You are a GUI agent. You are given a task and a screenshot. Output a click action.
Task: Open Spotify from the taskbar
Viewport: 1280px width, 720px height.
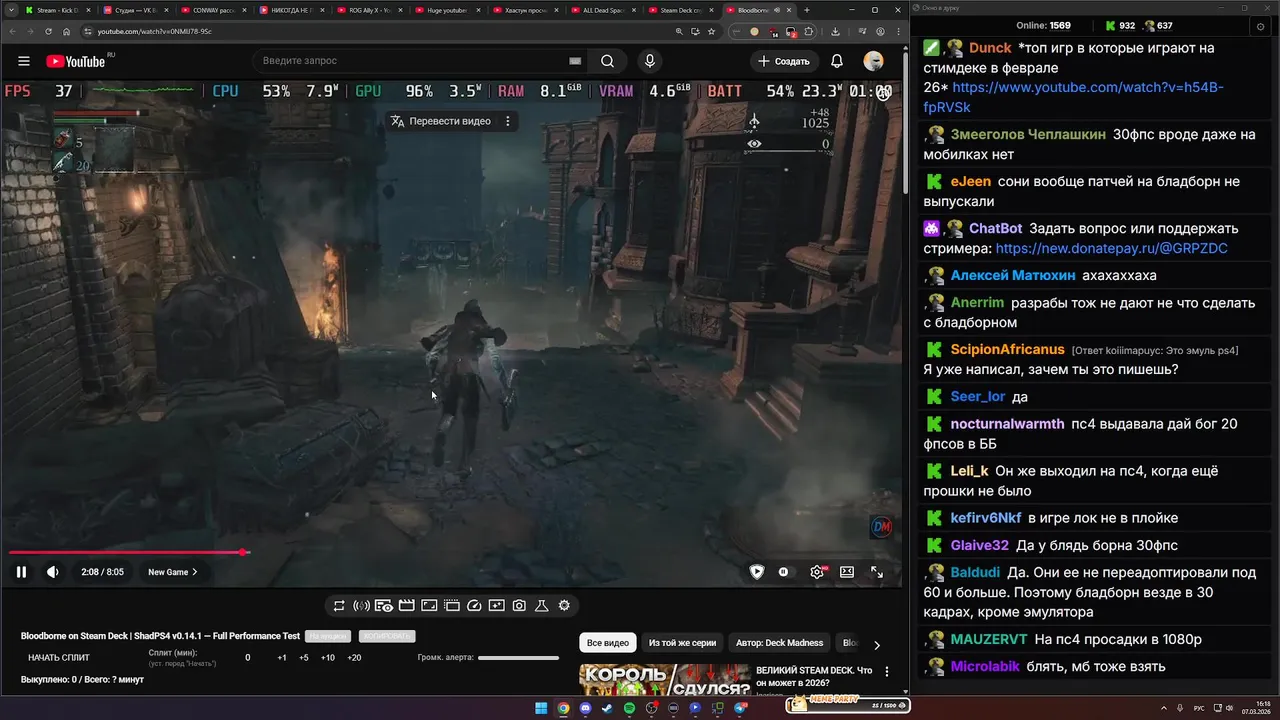coord(629,708)
